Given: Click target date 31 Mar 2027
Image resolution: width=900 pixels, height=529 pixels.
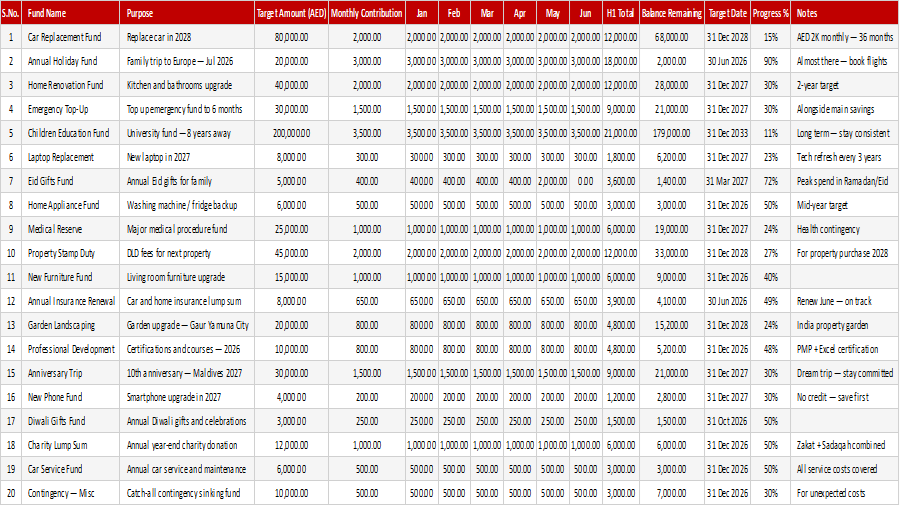Looking at the screenshot, I should click(x=727, y=181).
